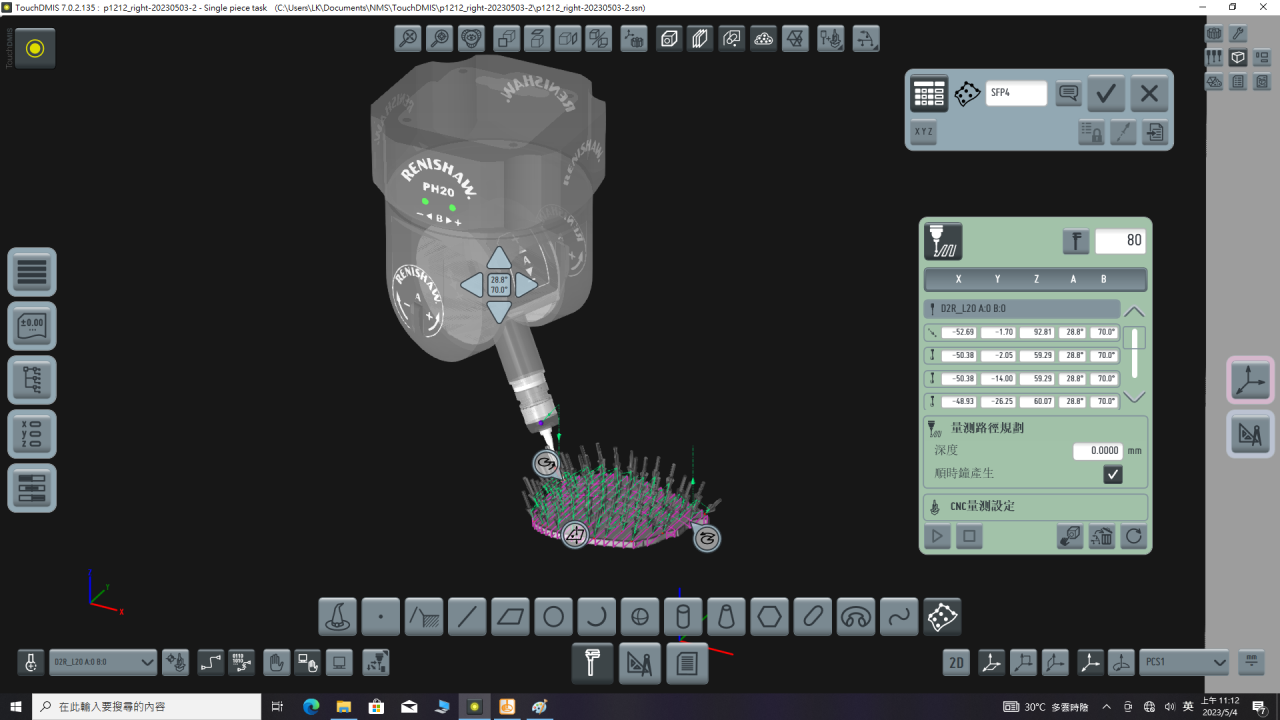
Task: Click the XYZ button in feature panel
Action: click(x=924, y=132)
